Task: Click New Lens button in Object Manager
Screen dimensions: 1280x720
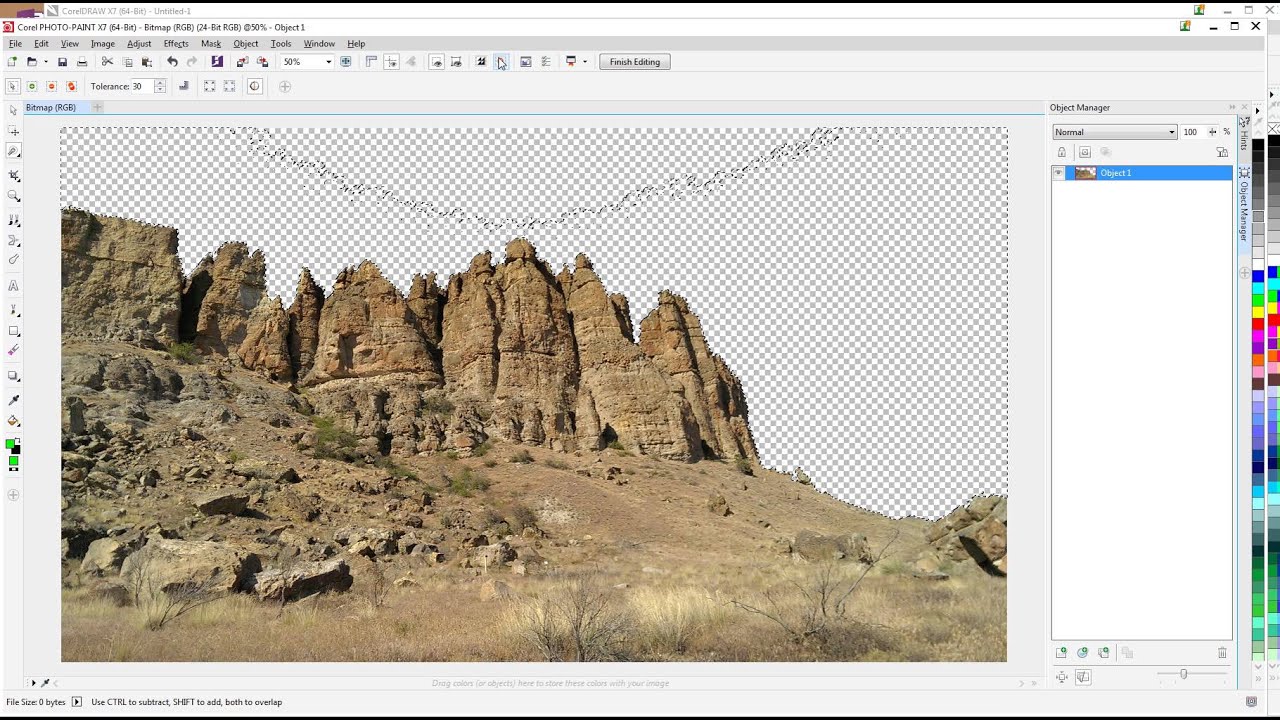Action: (1083, 653)
